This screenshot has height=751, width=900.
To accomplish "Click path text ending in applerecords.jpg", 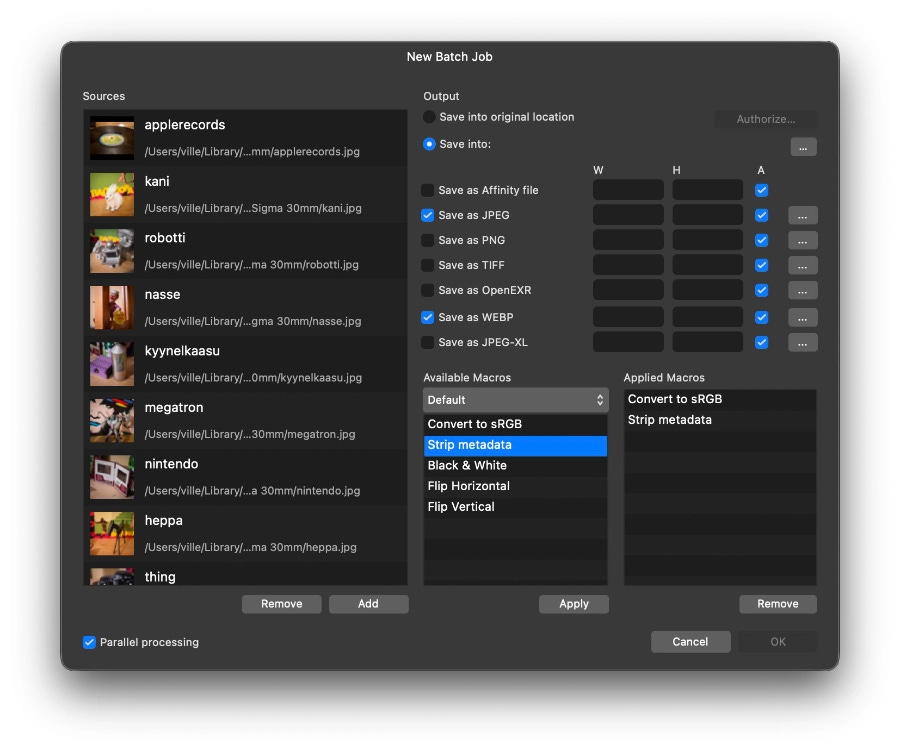I will [x=252, y=152].
